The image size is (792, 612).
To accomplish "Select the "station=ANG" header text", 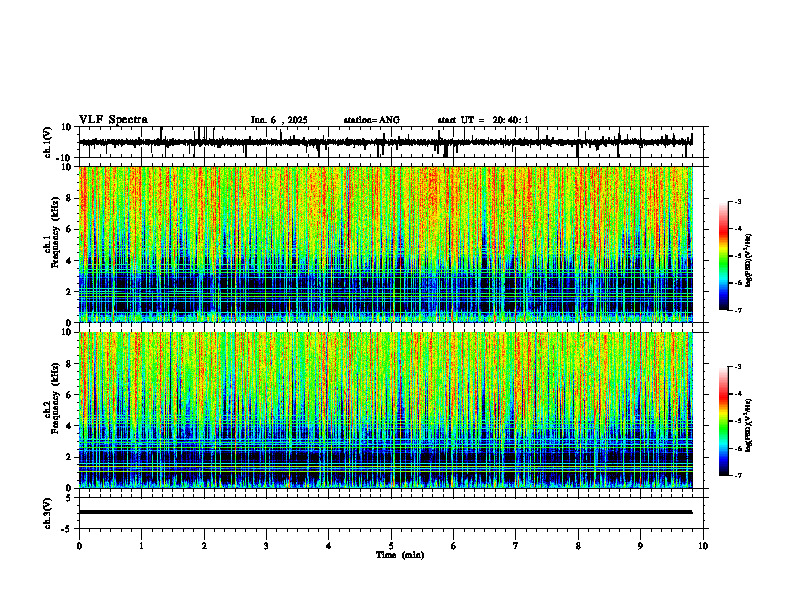I will pyautogui.click(x=372, y=120).
